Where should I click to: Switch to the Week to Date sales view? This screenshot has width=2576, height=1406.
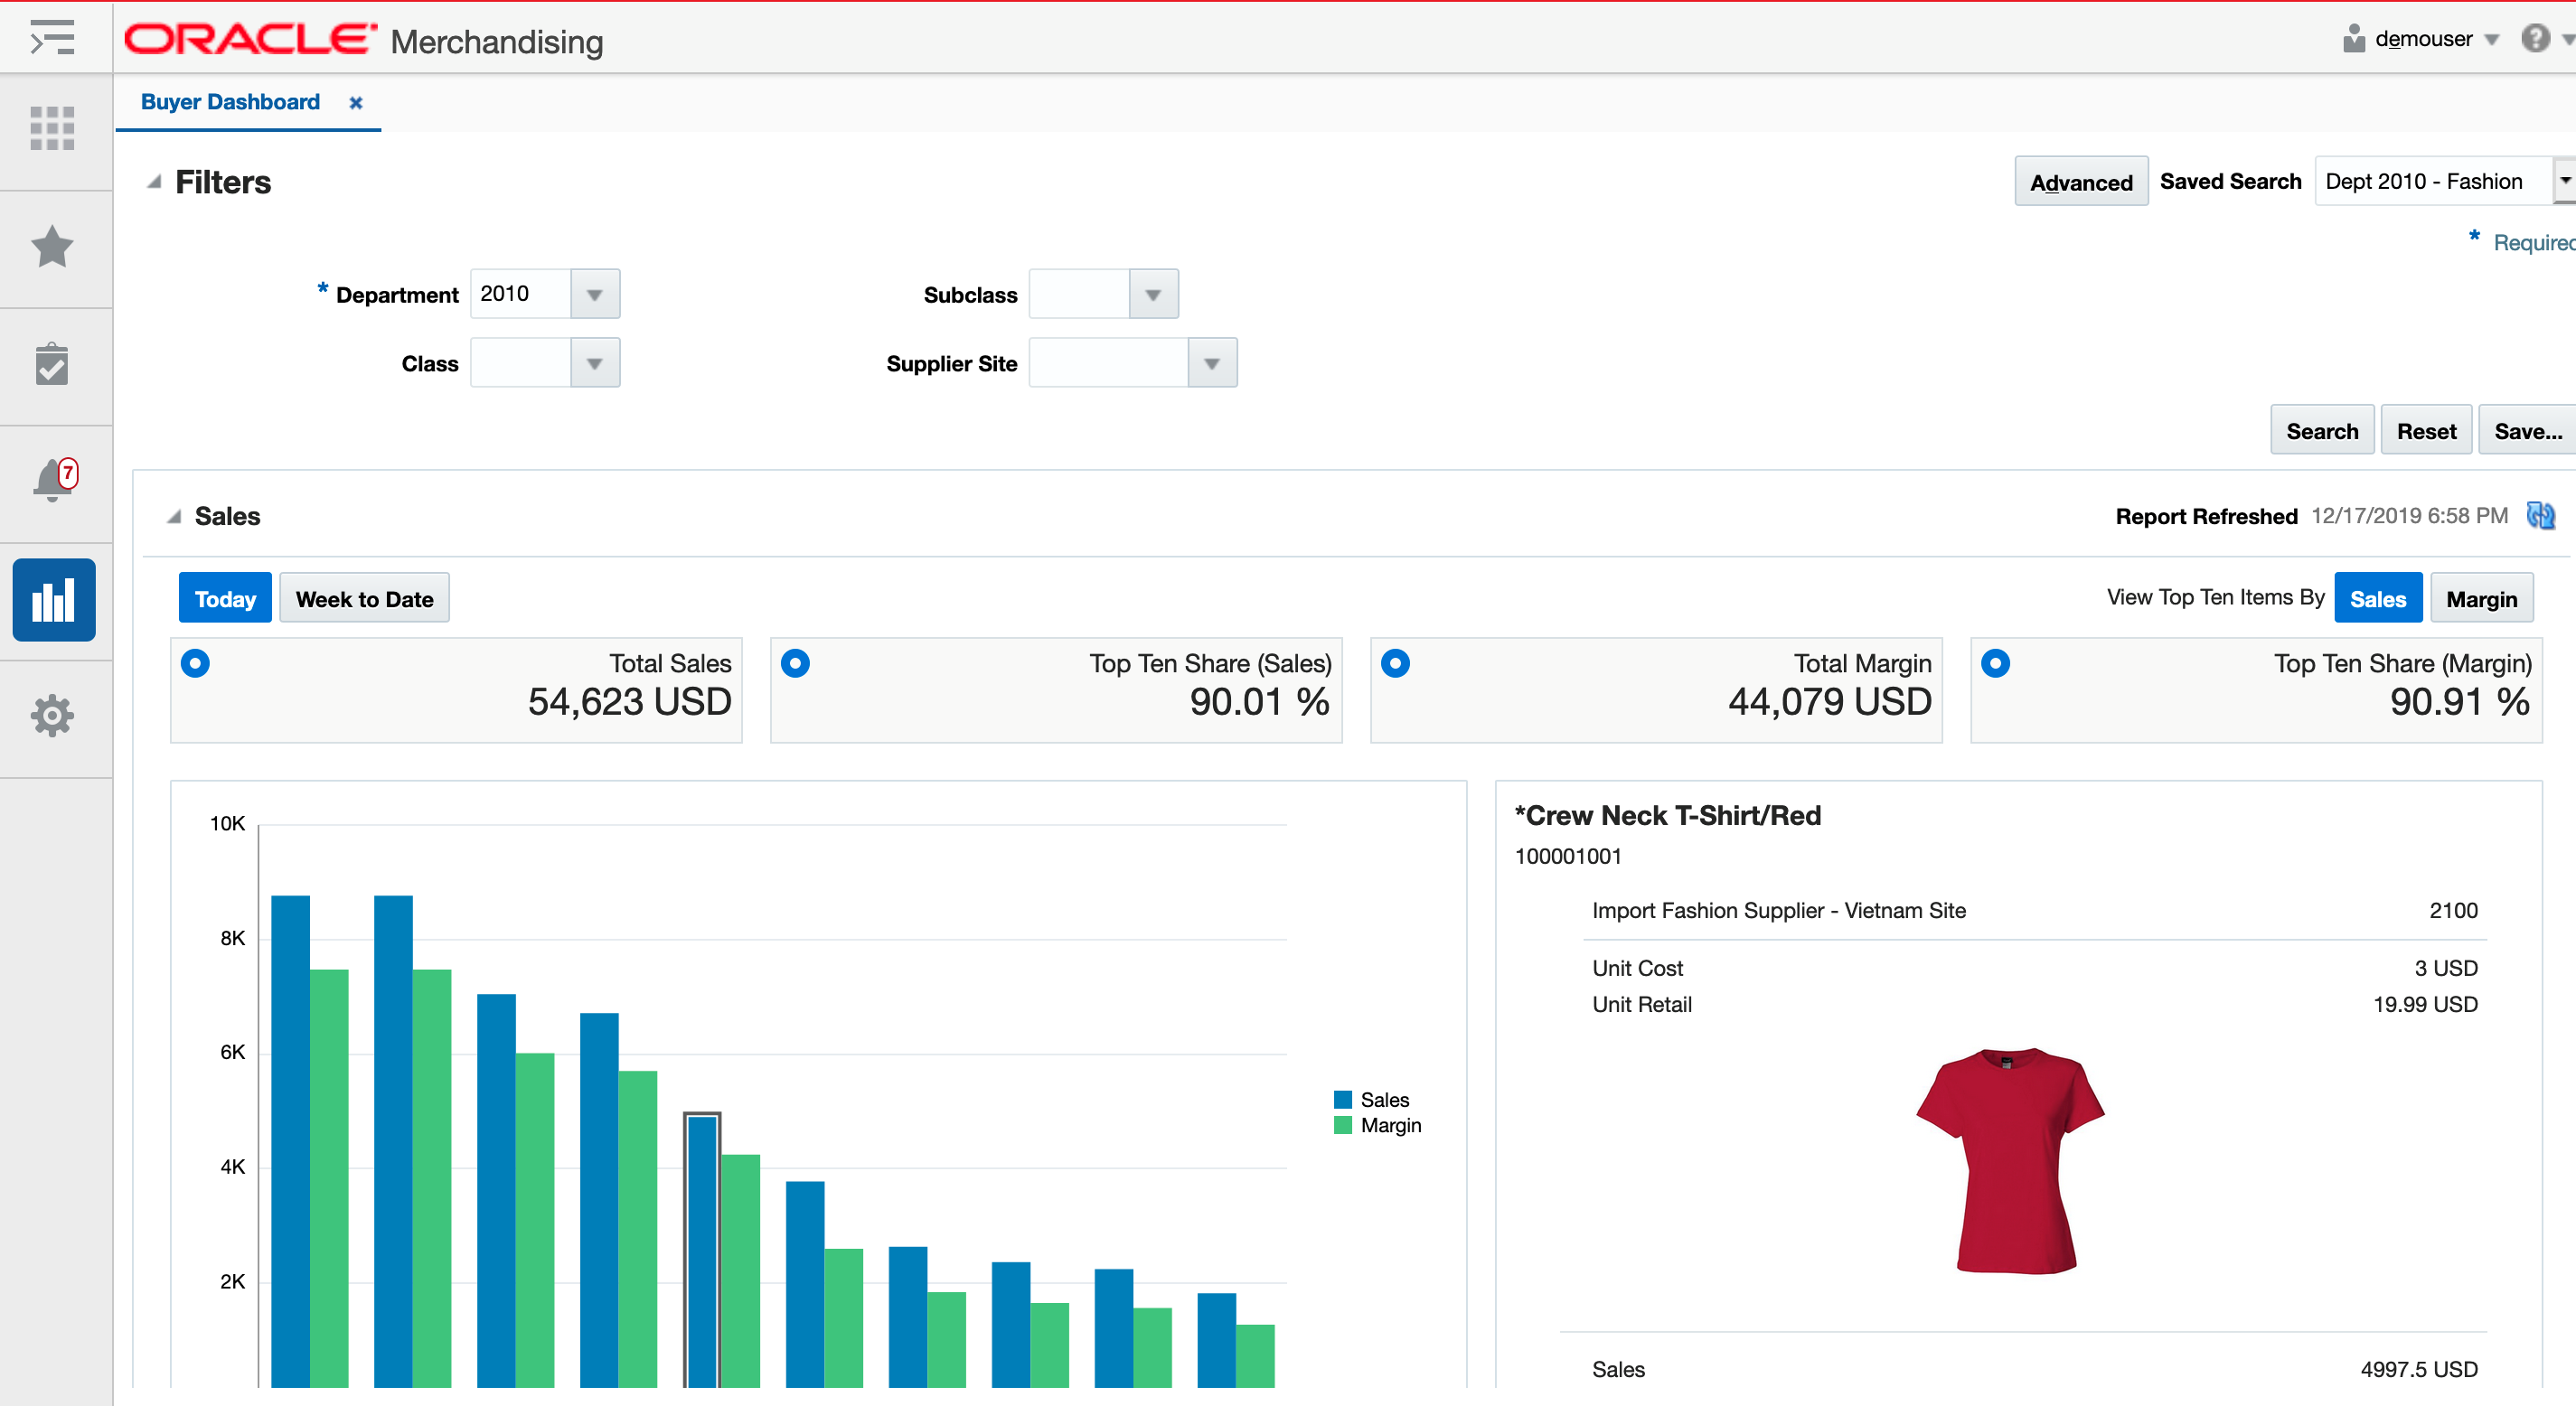pyautogui.click(x=362, y=597)
